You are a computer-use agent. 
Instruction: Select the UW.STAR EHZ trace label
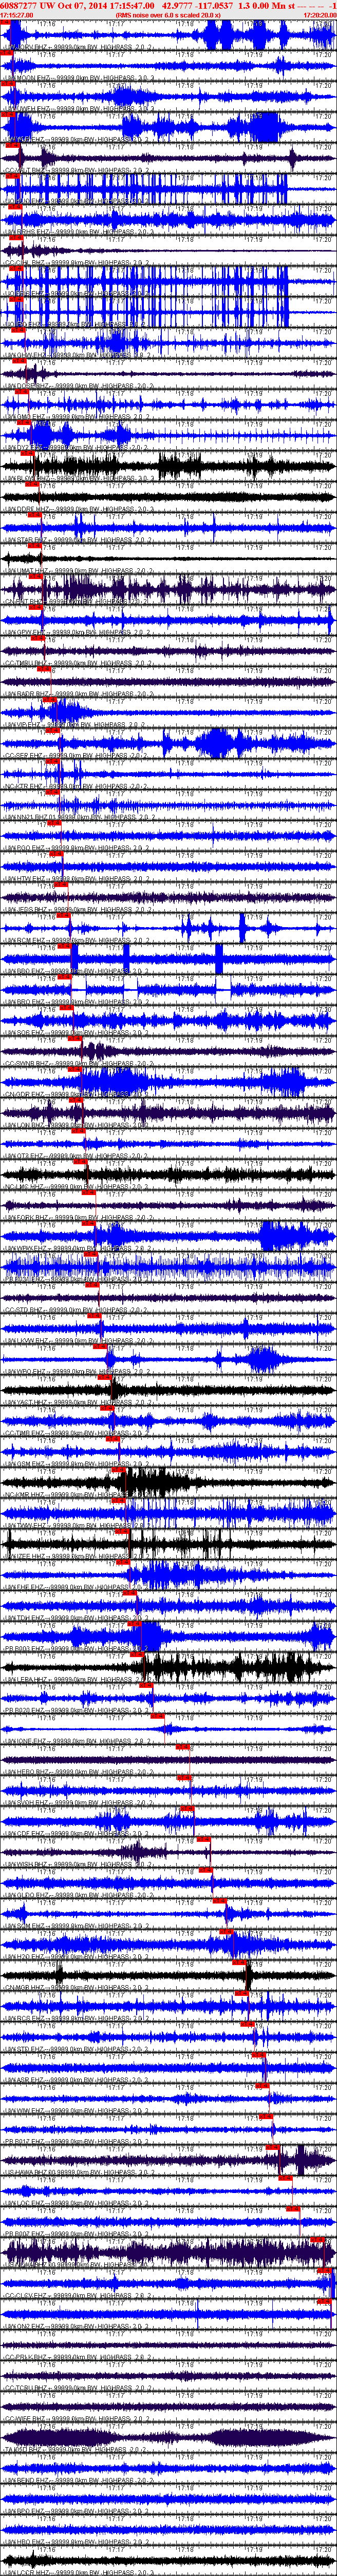pos(78,539)
